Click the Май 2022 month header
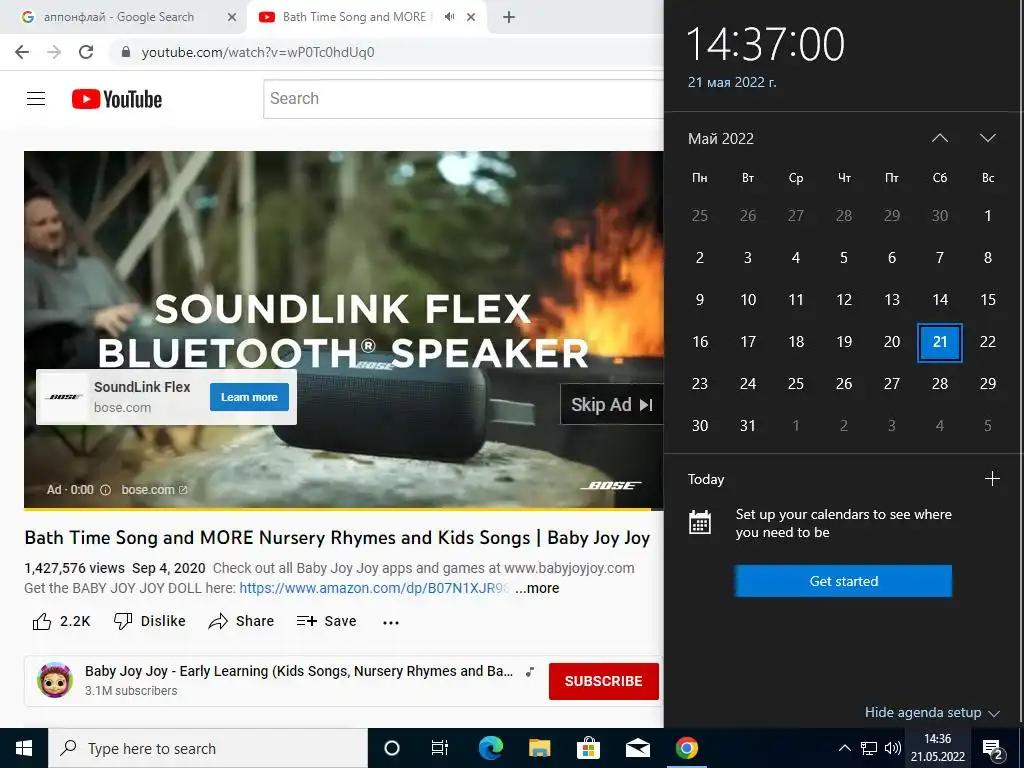Viewport: 1024px width, 768px height. pyautogui.click(x=720, y=138)
